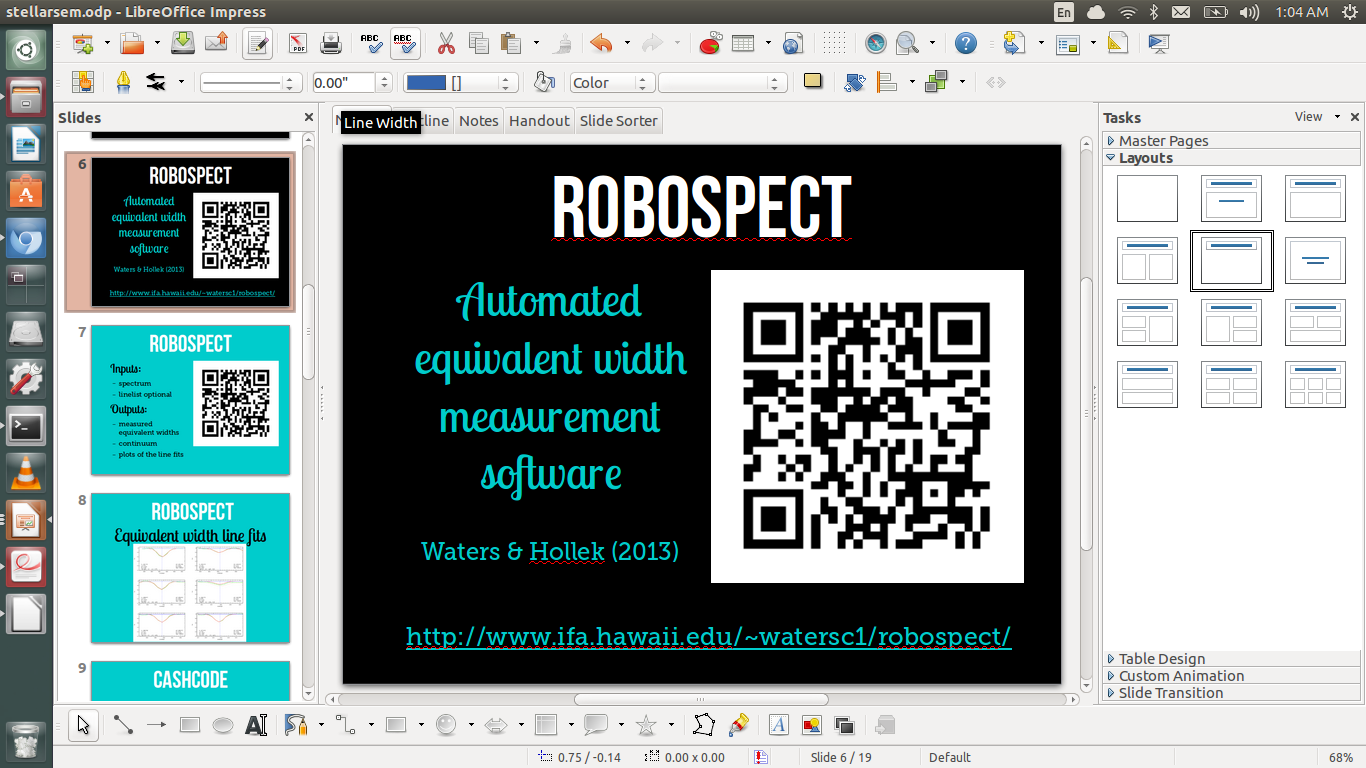This screenshot has width=1366, height=768.
Task: Click the Shadow icon
Action: (813, 82)
